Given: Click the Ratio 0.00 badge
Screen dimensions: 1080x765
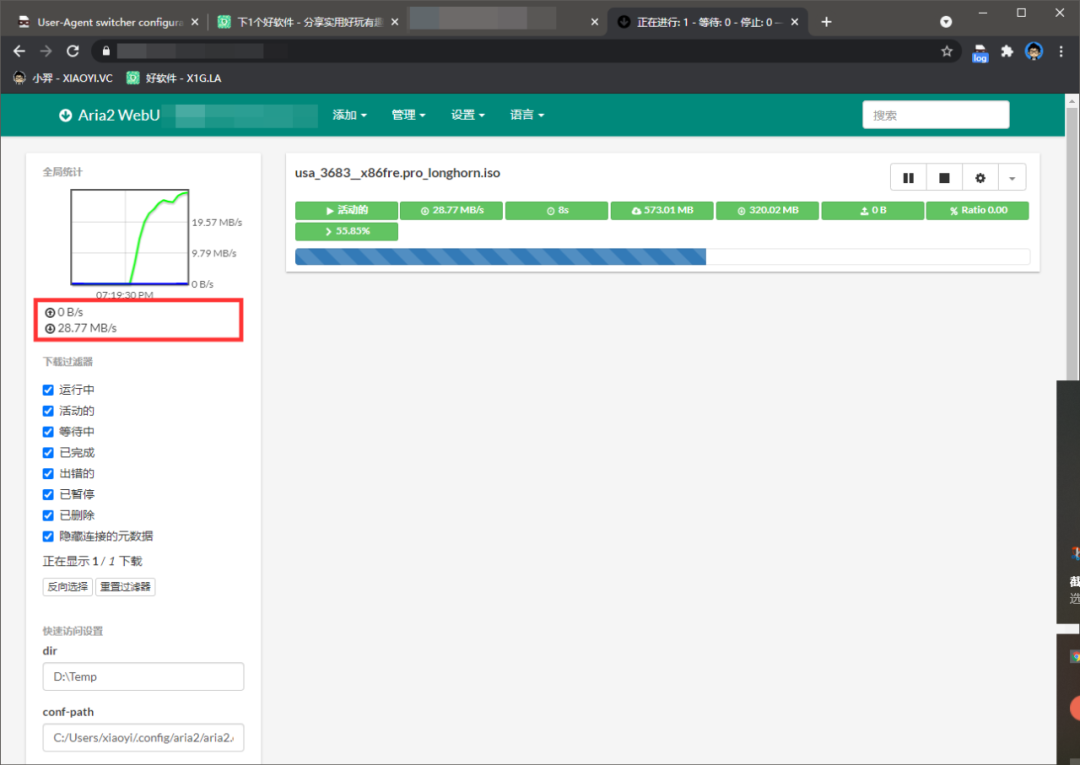Looking at the screenshot, I should [977, 211].
